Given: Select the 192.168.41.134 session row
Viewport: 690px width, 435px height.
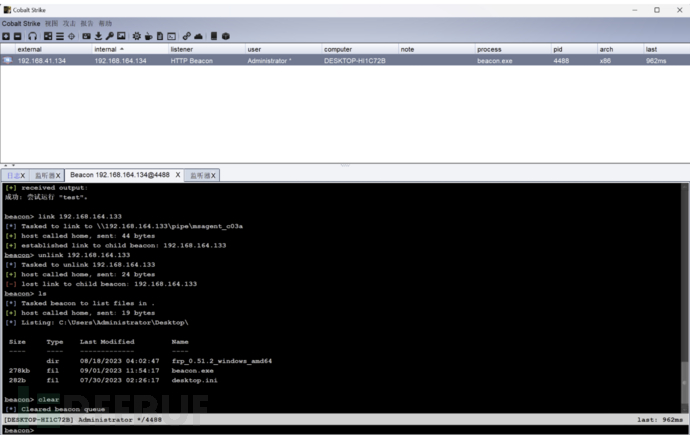Looking at the screenshot, I should click(42, 60).
